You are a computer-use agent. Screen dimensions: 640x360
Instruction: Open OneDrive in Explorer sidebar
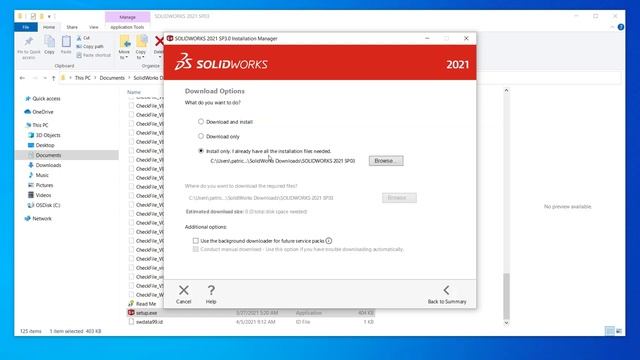(42, 112)
